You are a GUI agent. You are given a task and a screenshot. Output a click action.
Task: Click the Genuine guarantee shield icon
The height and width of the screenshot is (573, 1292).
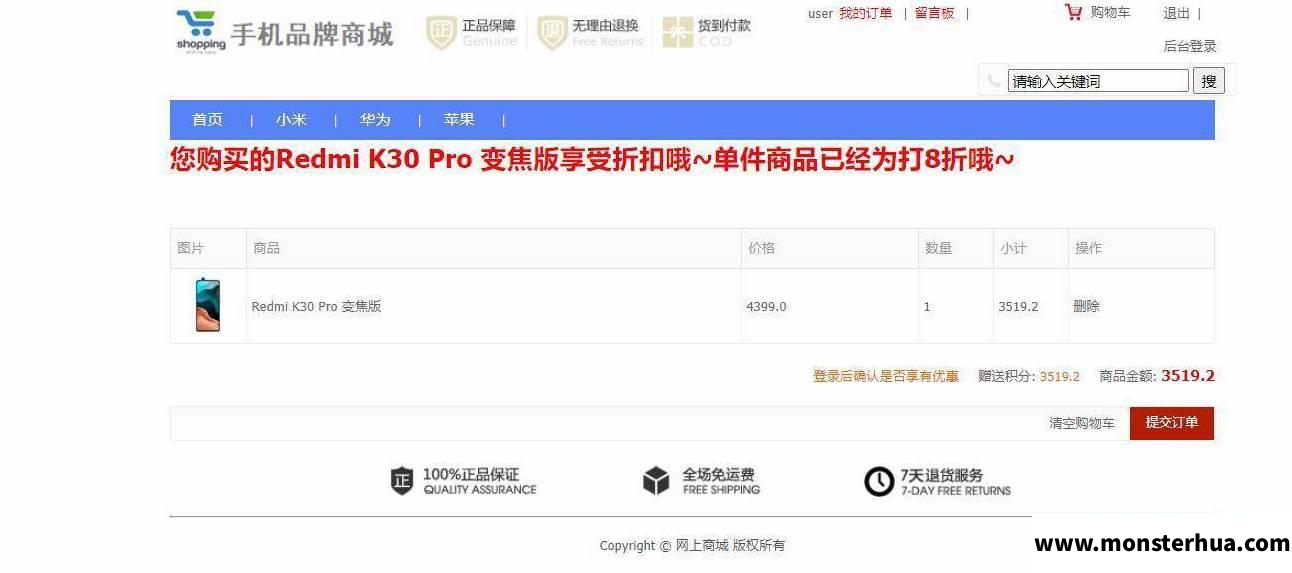[x=441, y=33]
